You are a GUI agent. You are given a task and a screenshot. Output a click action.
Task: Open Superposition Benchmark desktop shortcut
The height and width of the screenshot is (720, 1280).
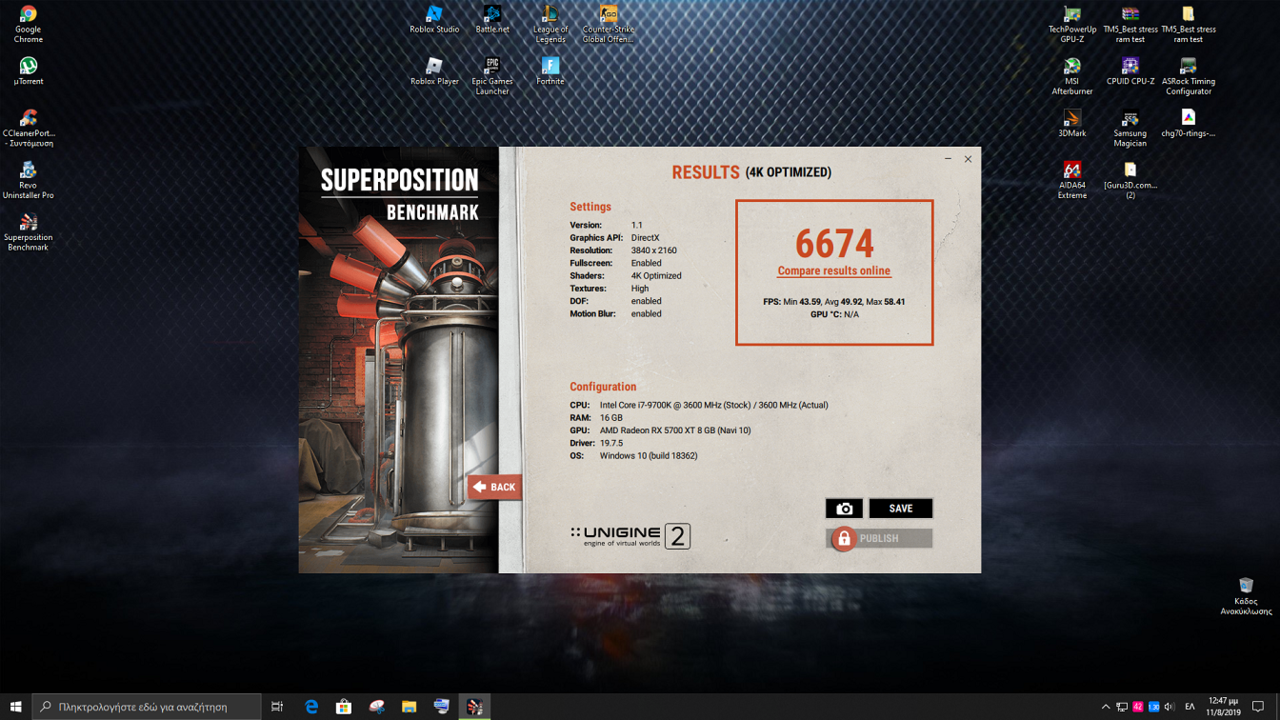click(28, 232)
